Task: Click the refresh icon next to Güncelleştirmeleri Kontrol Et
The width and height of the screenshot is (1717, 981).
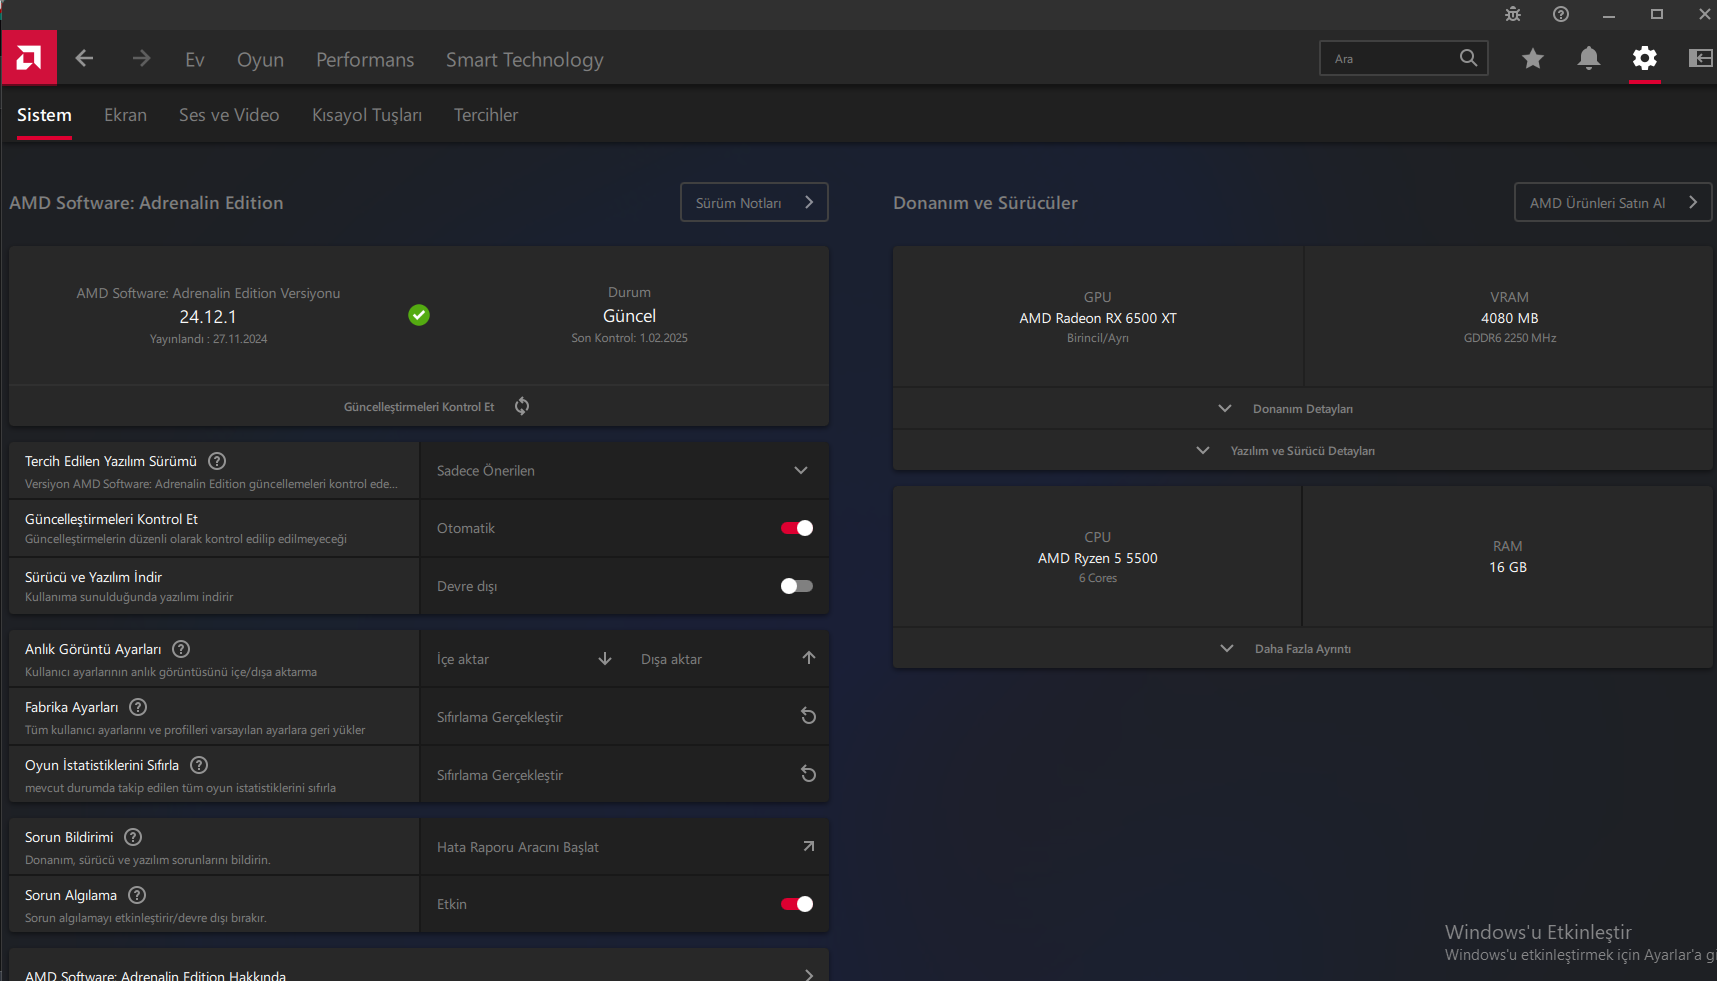Action: tap(522, 406)
